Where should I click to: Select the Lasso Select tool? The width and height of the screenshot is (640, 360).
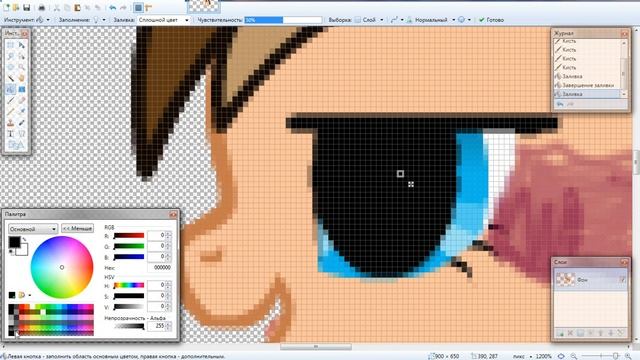click(x=11, y=56)
